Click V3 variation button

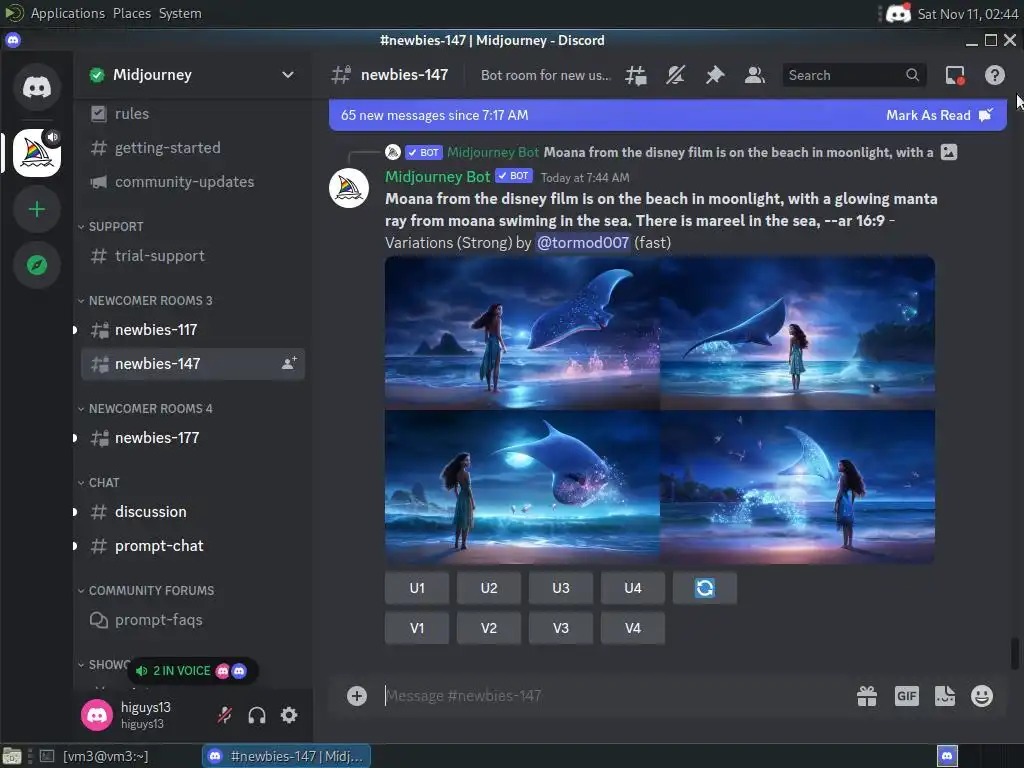coord(560,628)
